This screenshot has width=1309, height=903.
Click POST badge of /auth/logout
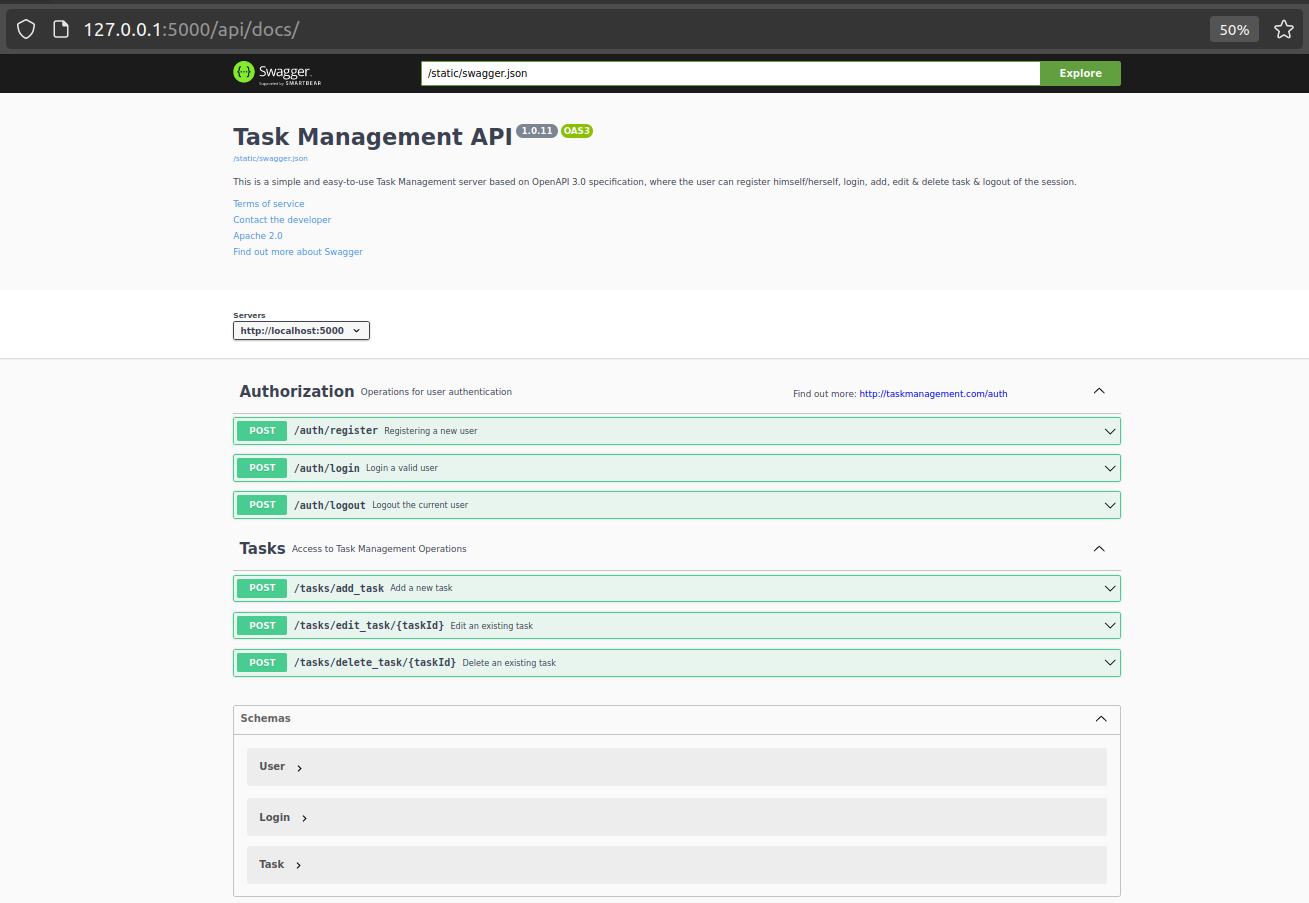(262, 505)
